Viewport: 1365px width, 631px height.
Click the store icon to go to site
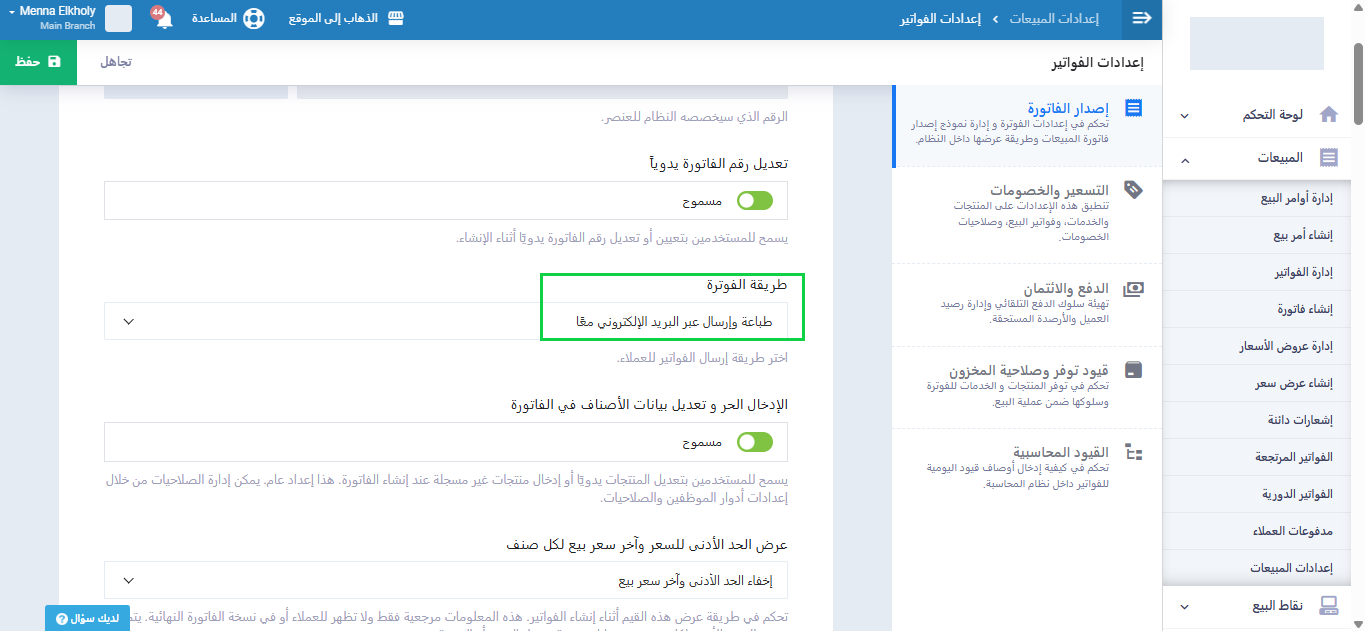click(x=396, y=19)
